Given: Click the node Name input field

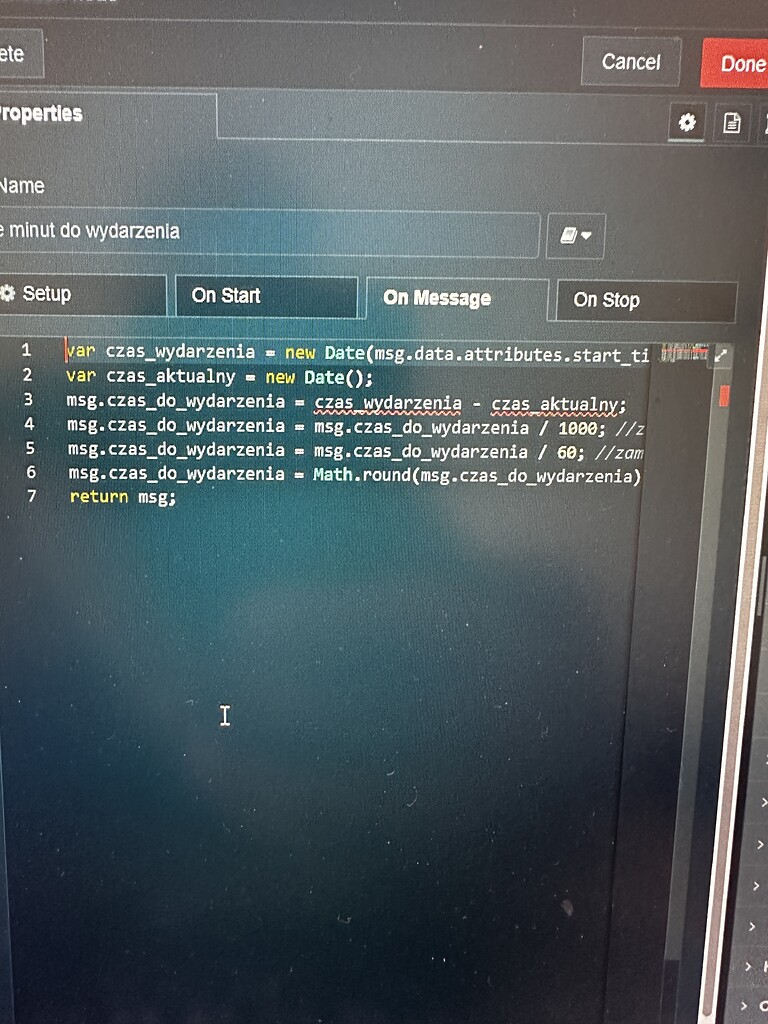Looking at the screenshot, I should coord(269,232).
